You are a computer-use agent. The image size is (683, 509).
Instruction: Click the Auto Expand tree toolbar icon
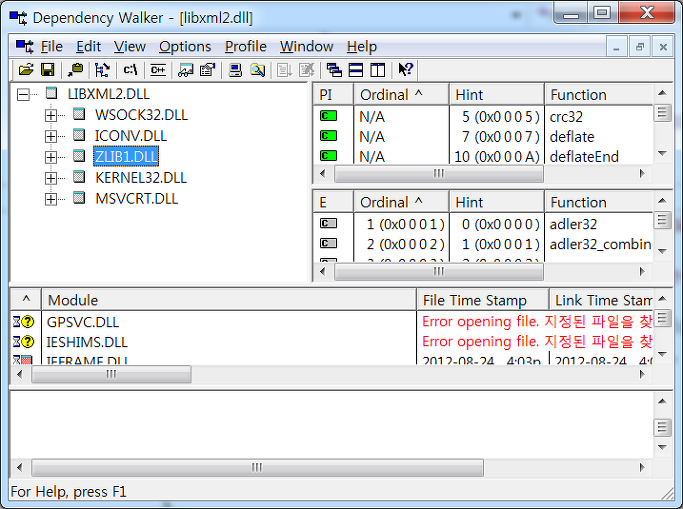(x=102, y=70)
